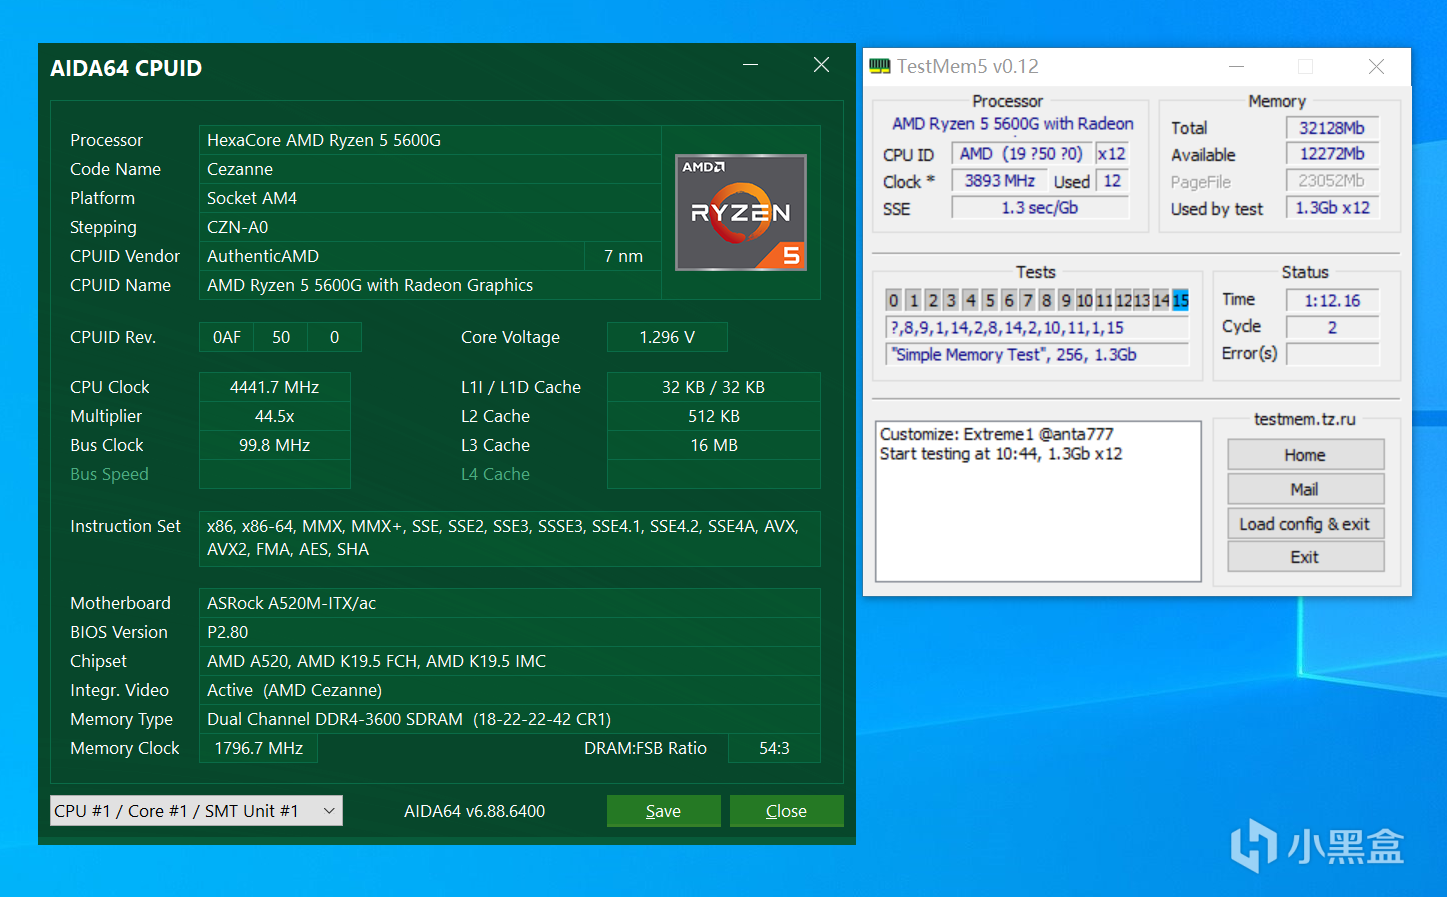Click the empty Error(s) field
Image resolution: width=1447 pixels, height=897 pixels.
click(x=1332, y=354)
